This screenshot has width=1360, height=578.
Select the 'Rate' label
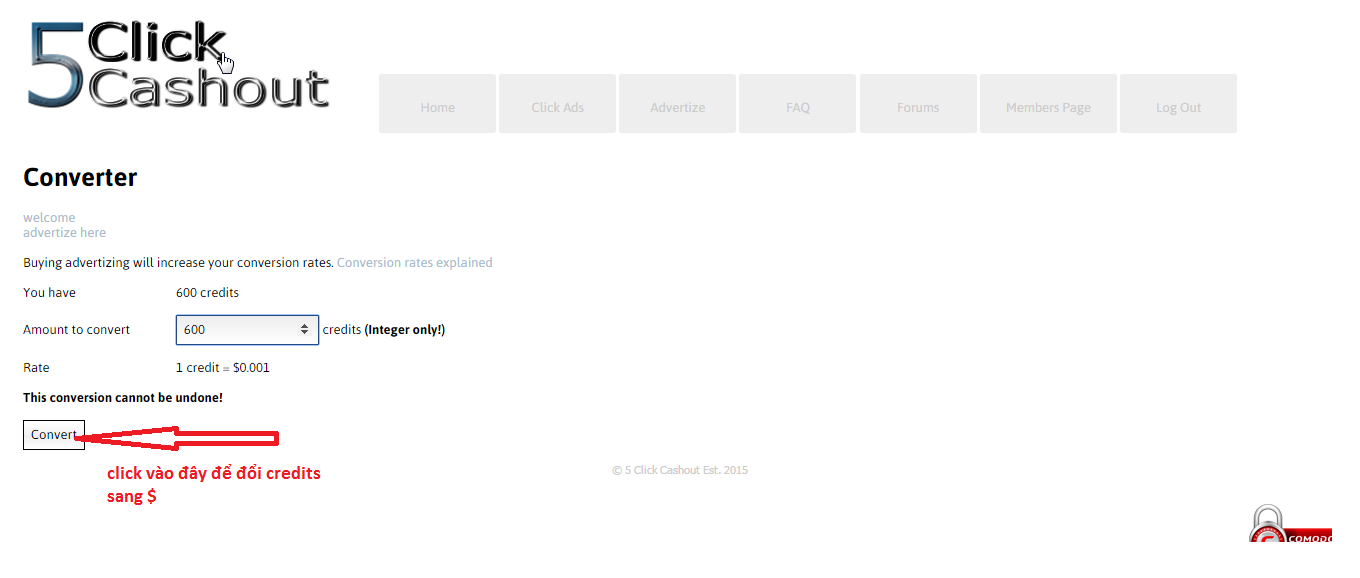click(36, 368)
